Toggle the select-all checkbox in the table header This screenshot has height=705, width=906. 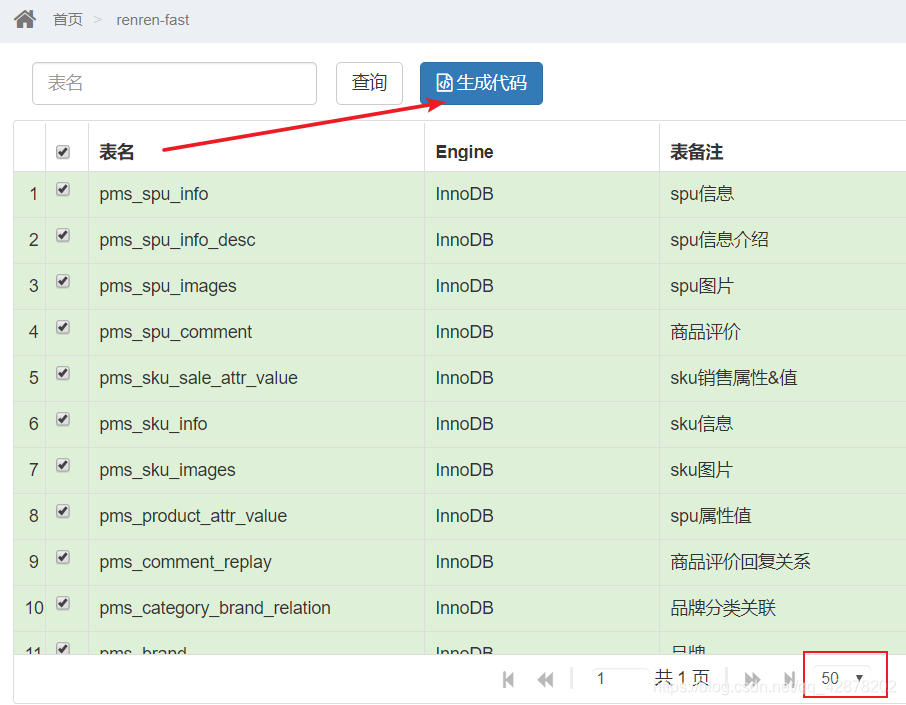[x=63, y=152]
